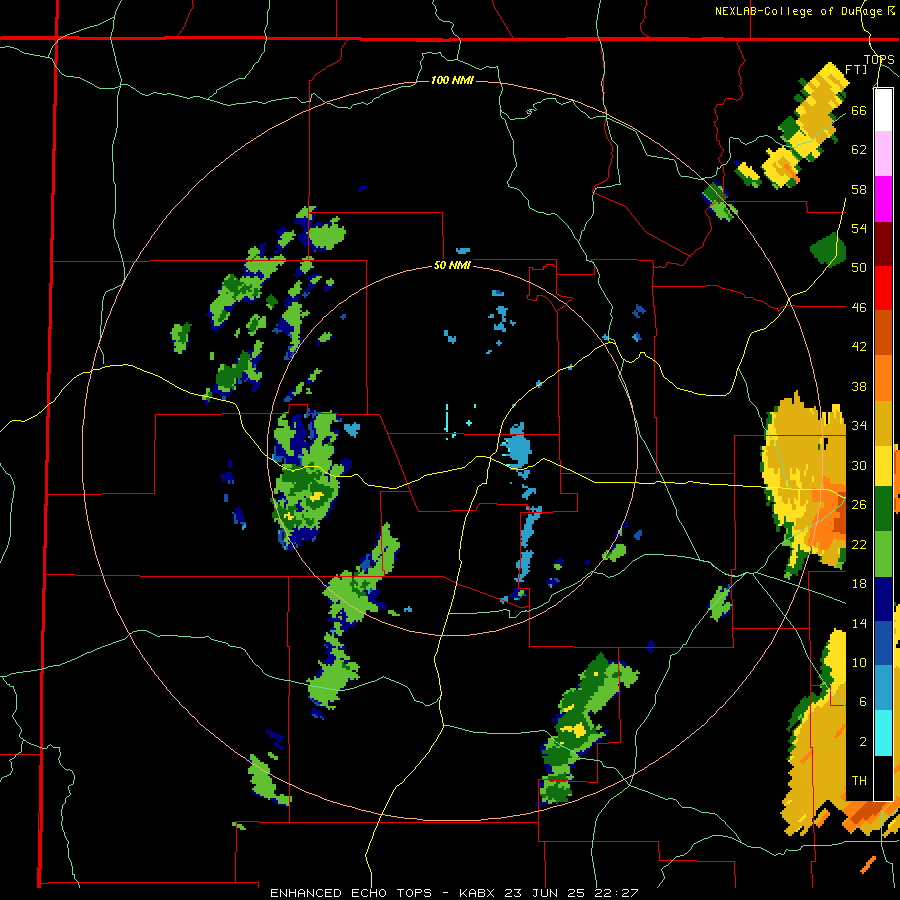Screen dimensions: 900x900
Task: Click the bright orange legend band
Action: coord(883,377)
